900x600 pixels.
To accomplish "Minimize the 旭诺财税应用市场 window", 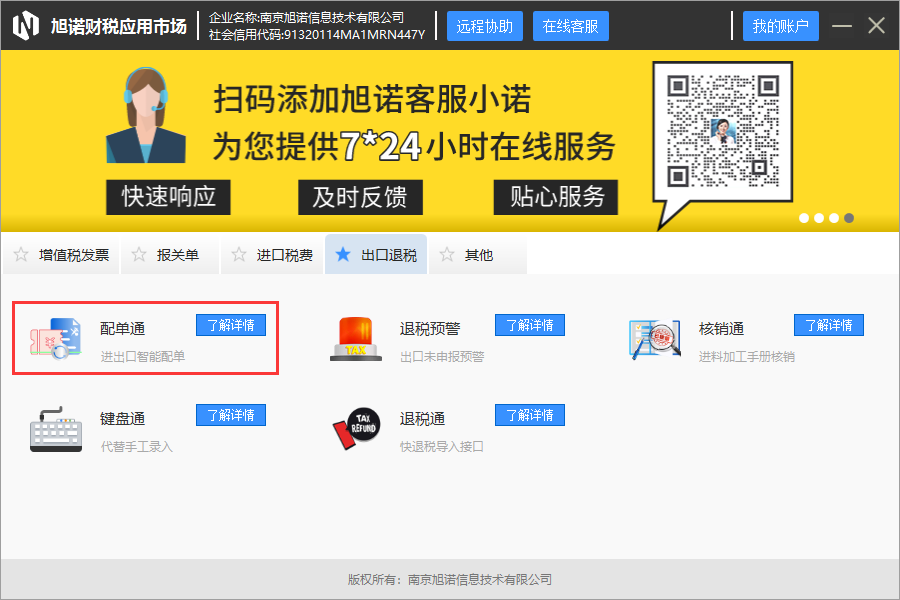I will point(841,26).
